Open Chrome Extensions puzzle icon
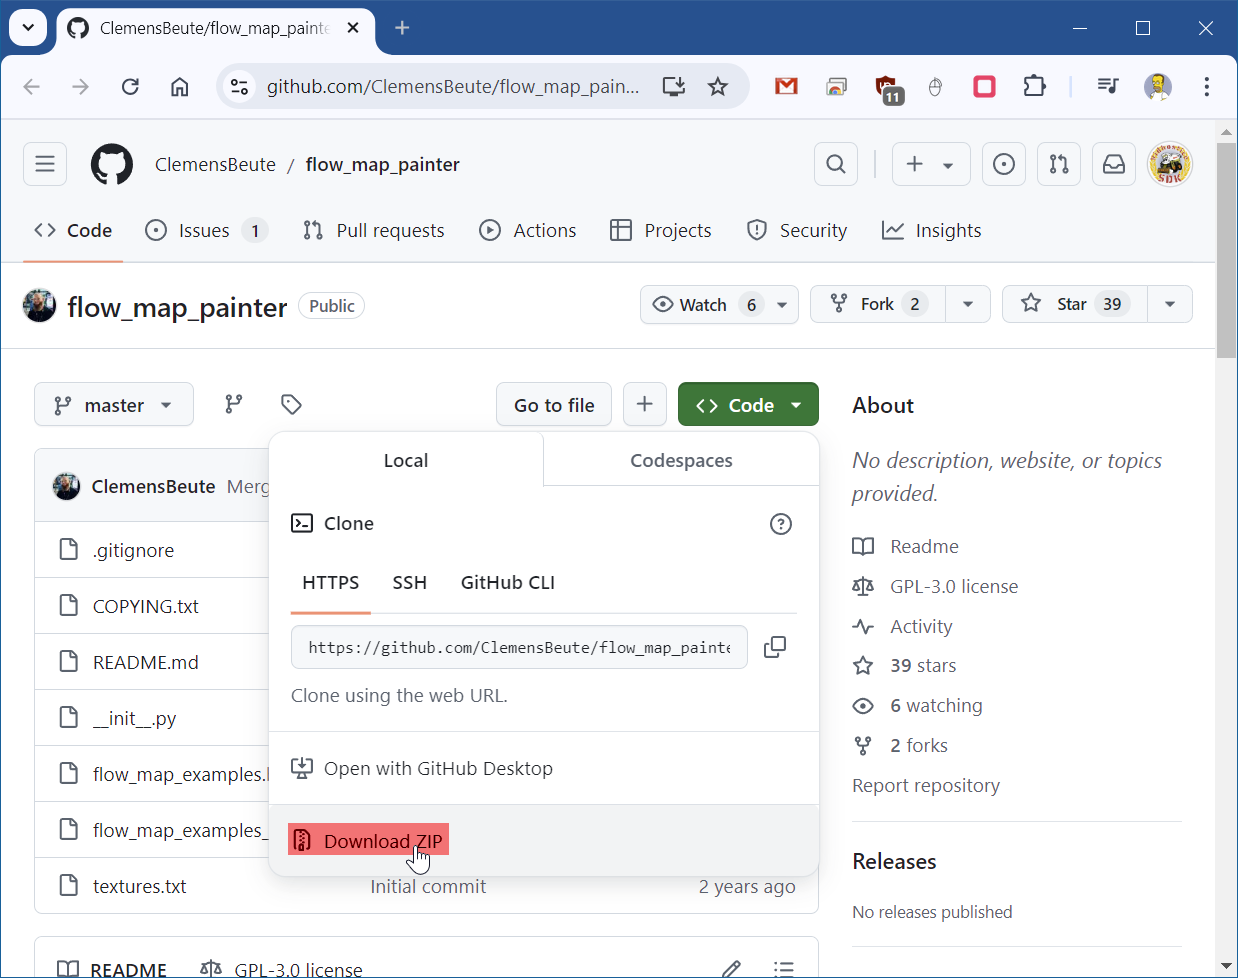1238x978 pixels. pos(1035,87)
